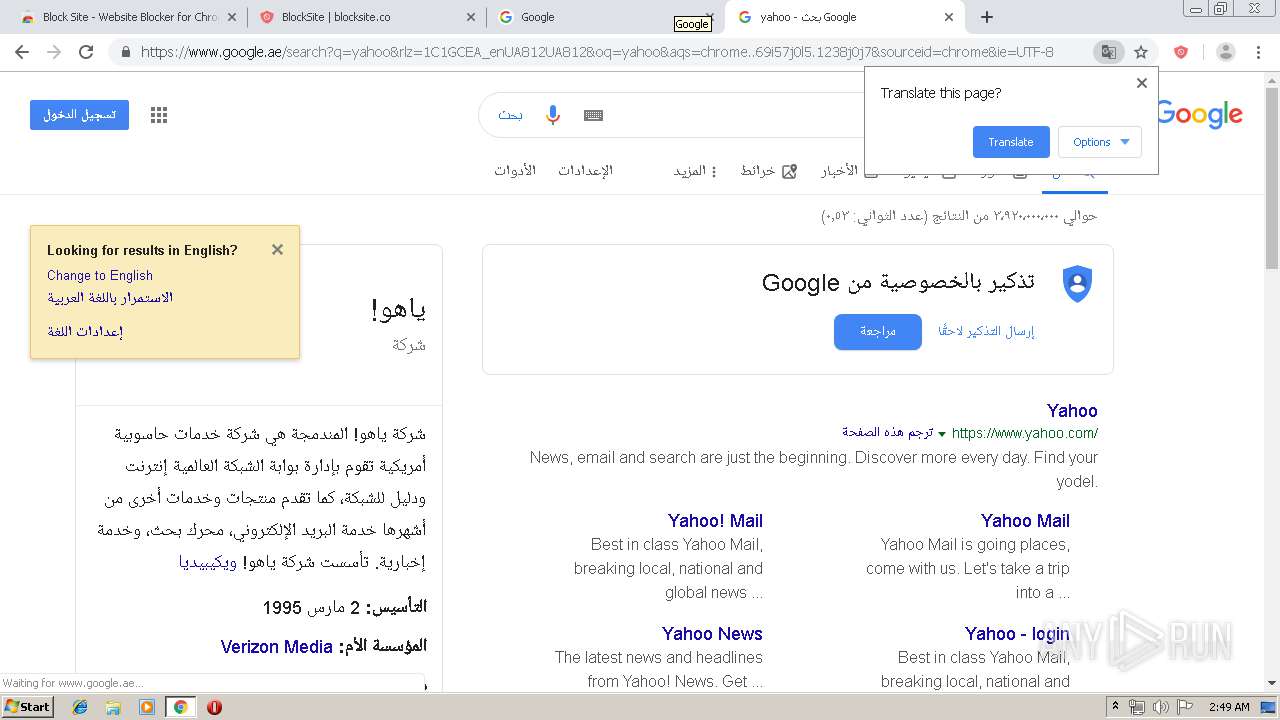Reload the current page

pos(86,52)
